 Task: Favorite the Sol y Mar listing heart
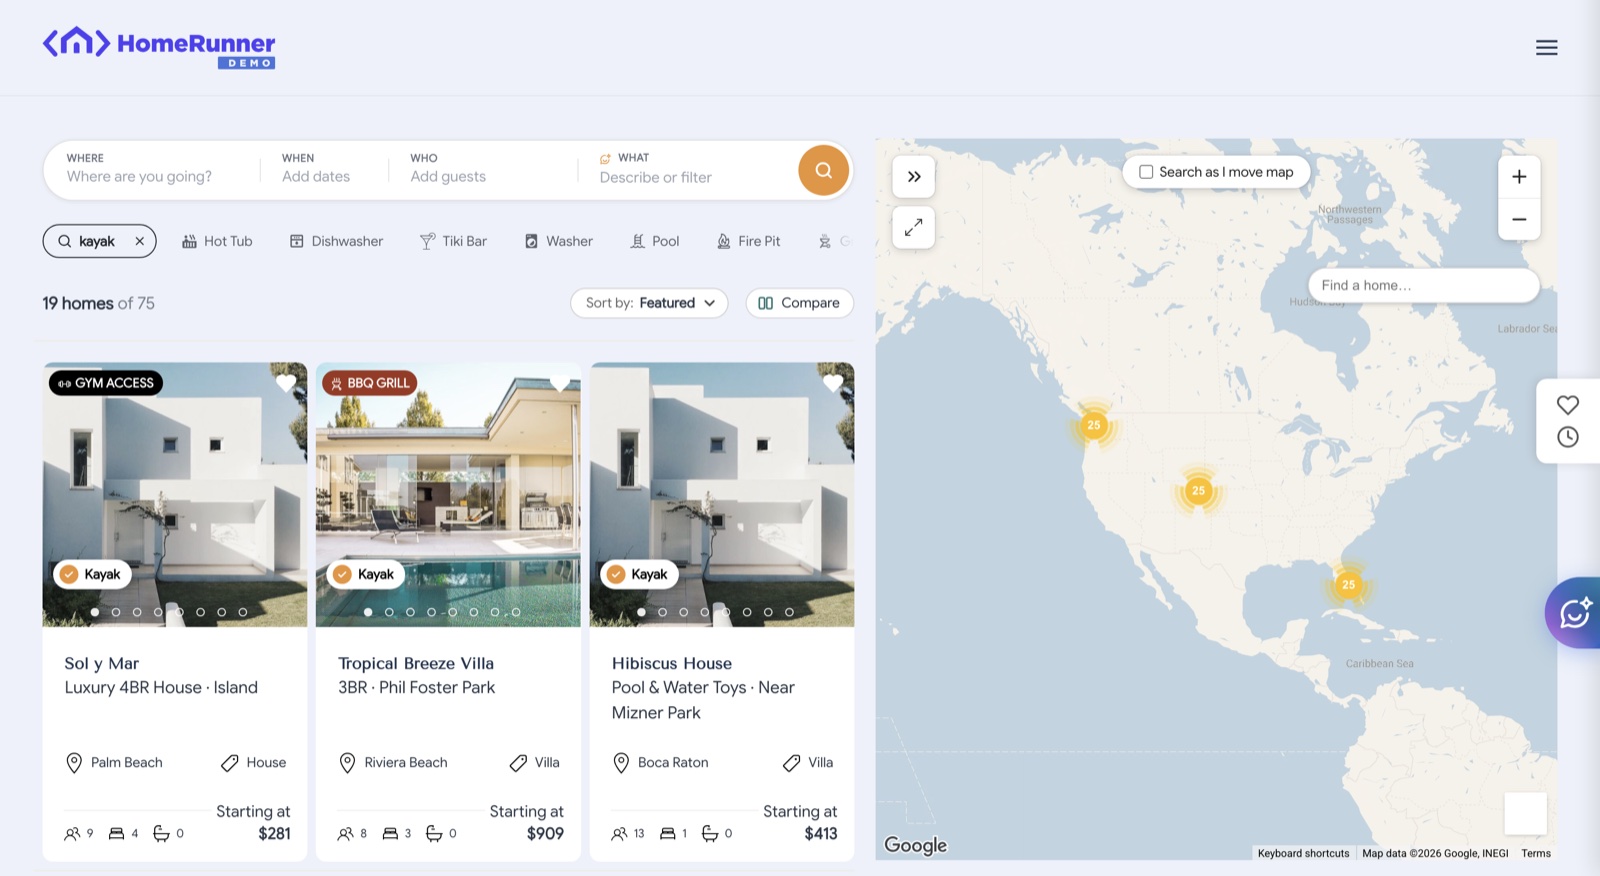pyautogui.click(x=286, y=383)
